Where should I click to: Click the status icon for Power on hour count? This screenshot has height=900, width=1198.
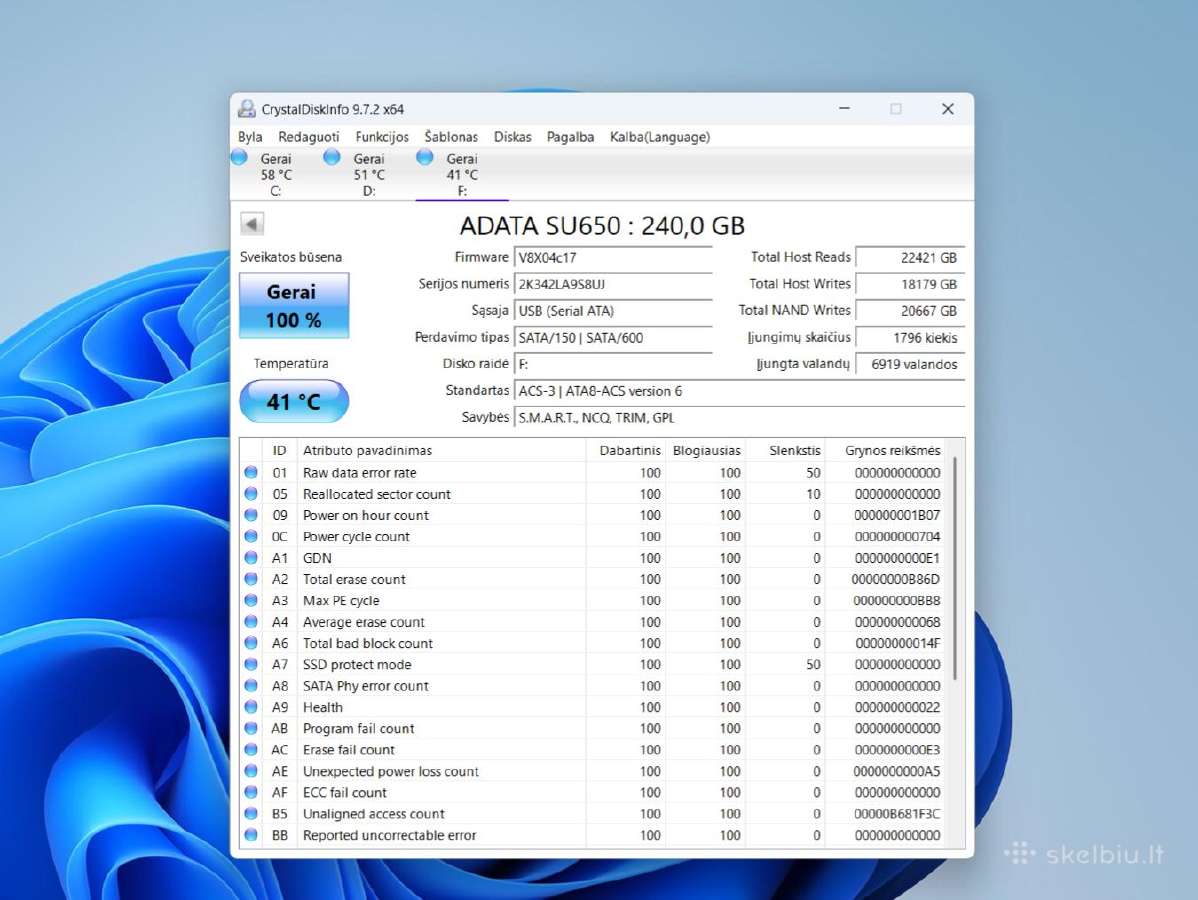tap(251, 515)
